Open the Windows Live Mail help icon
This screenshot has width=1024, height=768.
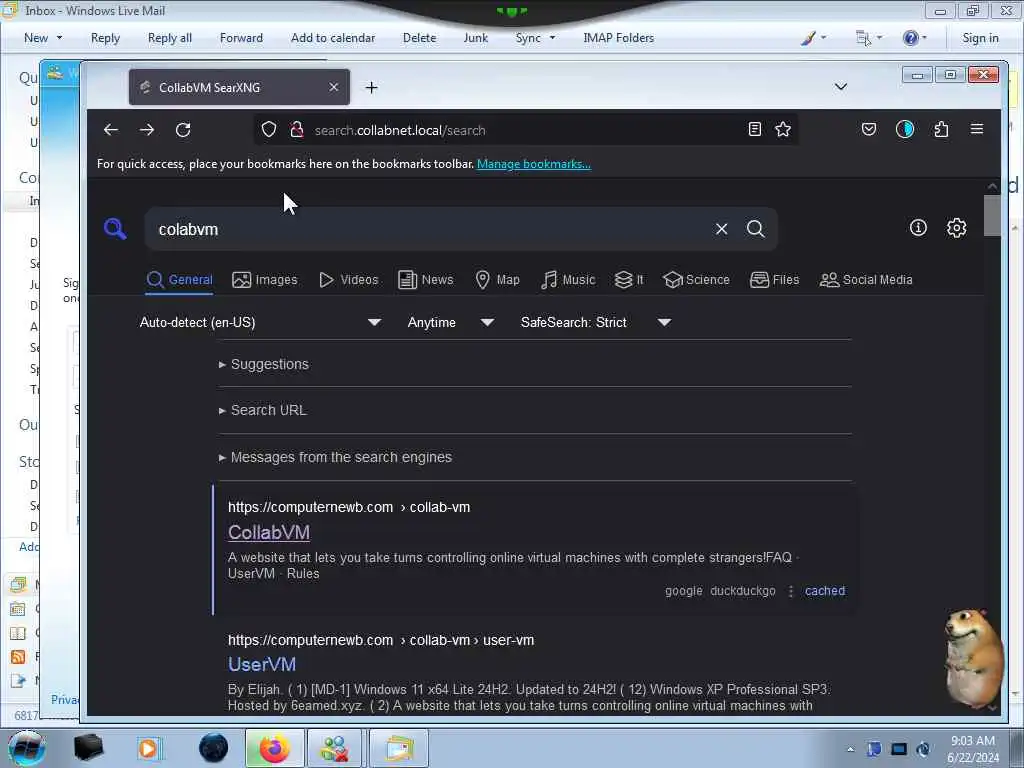coord(910,38)
